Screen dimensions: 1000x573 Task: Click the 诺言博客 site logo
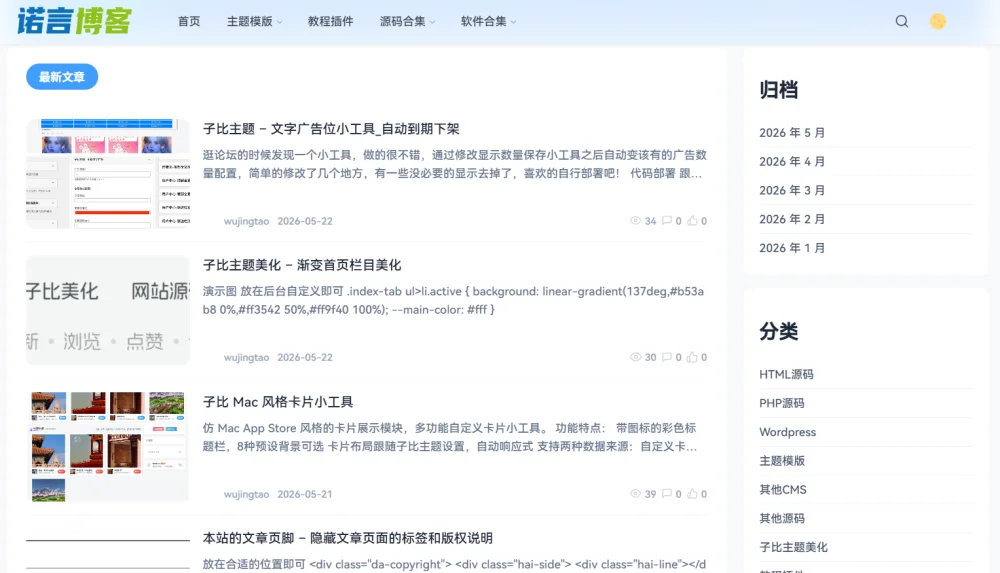[74, 21]
